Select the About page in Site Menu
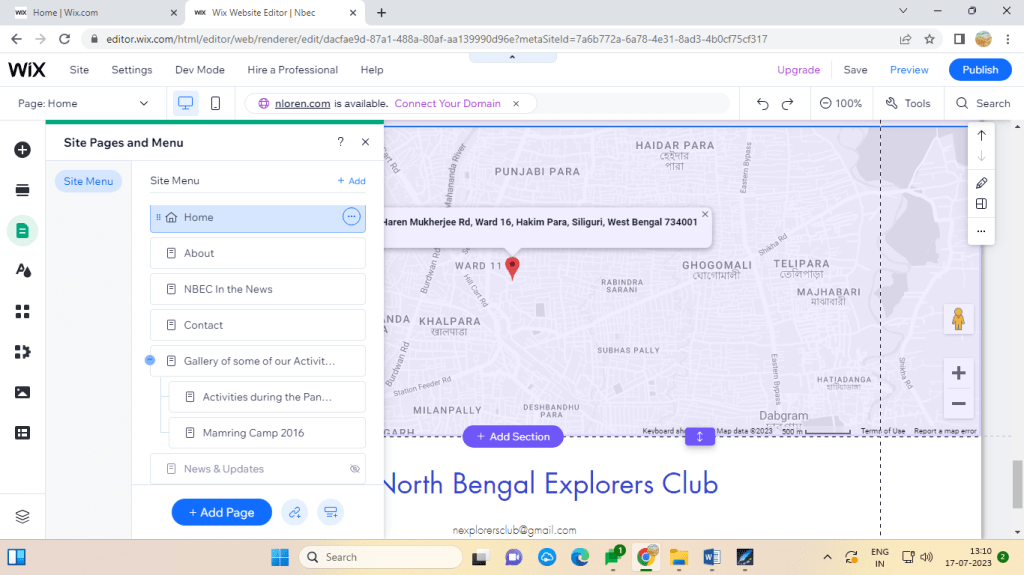The image size is (1024, 575). (258, 253)
